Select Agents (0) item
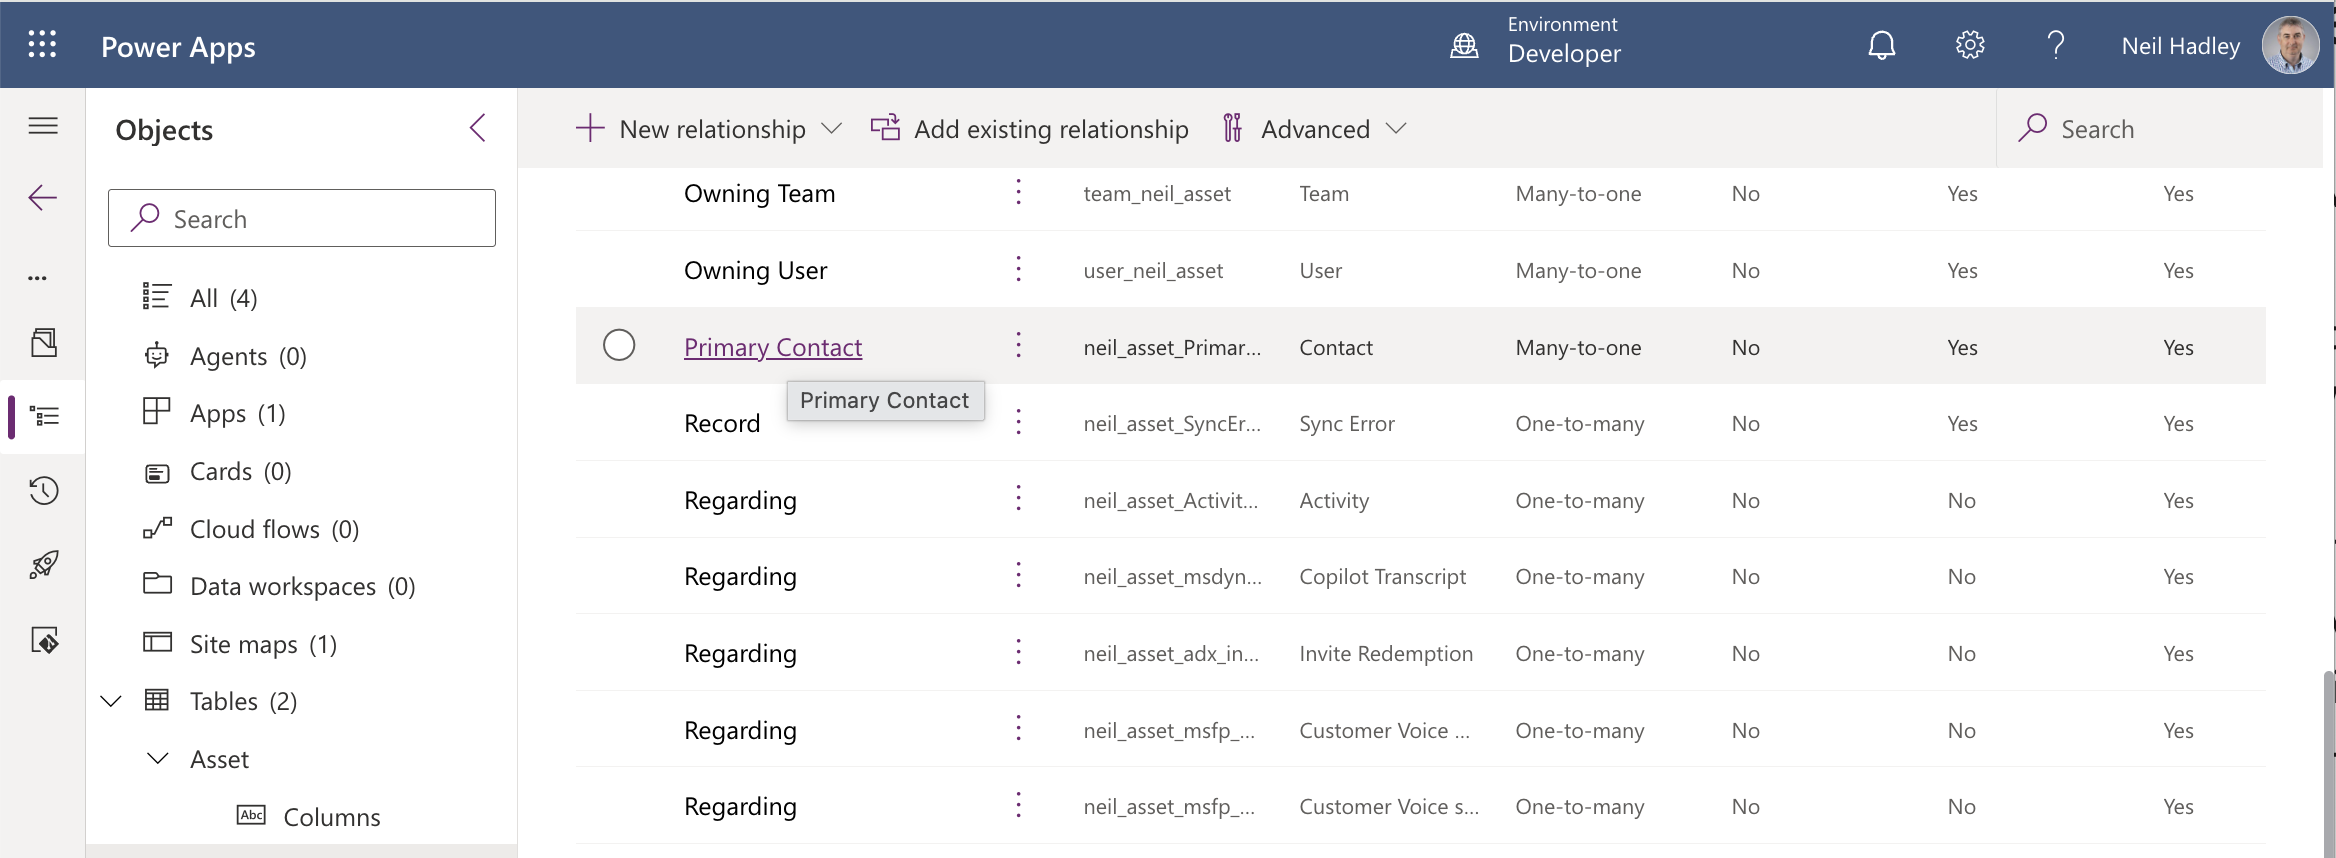The height and width of the screenshot is (858, 2336). 249,356
